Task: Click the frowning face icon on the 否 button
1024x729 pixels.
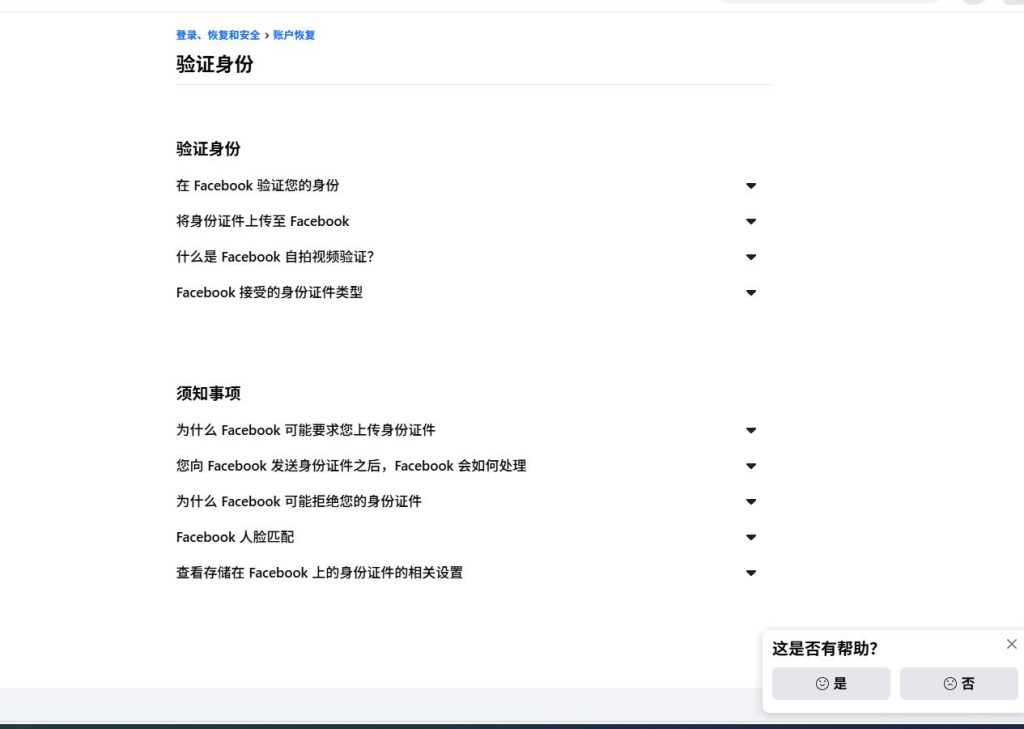Action: [x=949, y=684]
